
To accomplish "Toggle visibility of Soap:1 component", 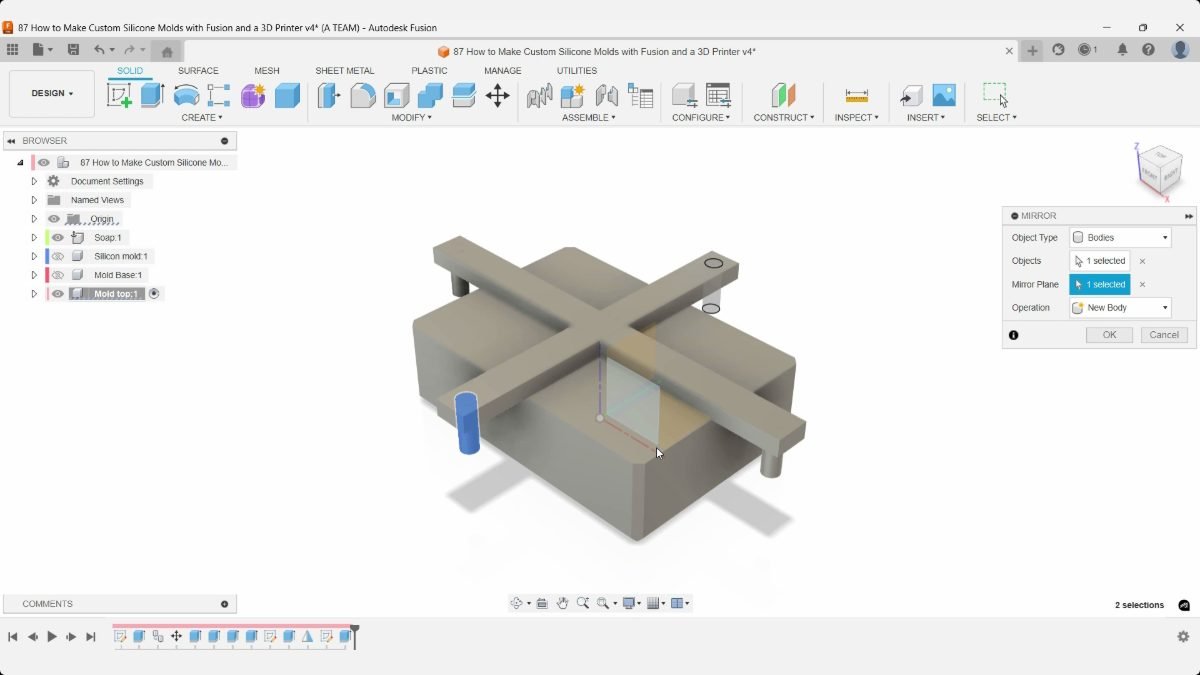I will click(x=58, y=237).
